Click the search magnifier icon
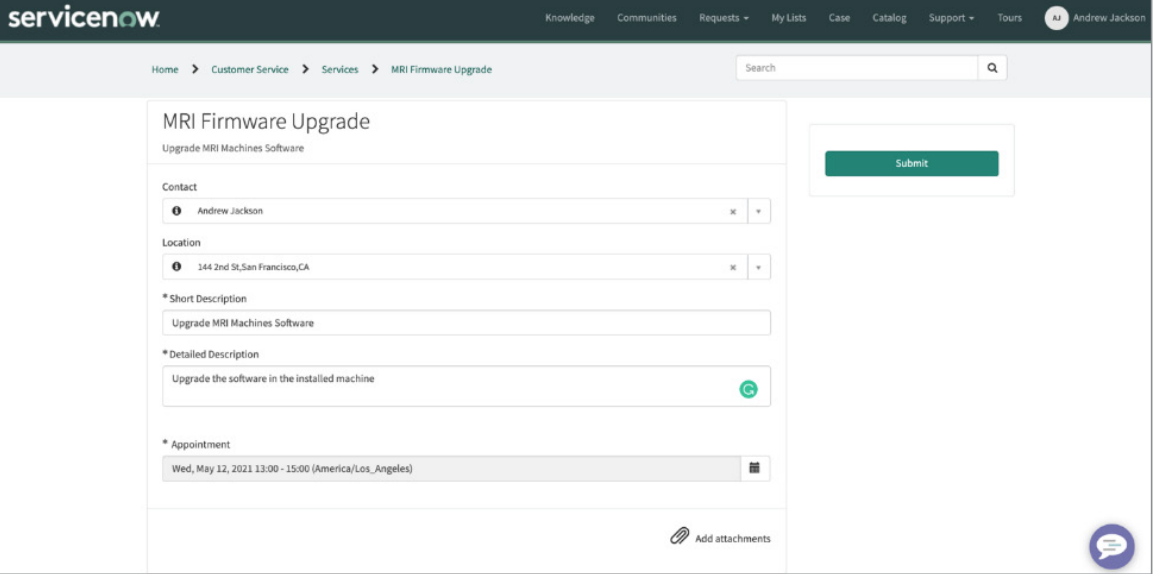This screenshot has width=1155, height=574. (x=992, y=68)
